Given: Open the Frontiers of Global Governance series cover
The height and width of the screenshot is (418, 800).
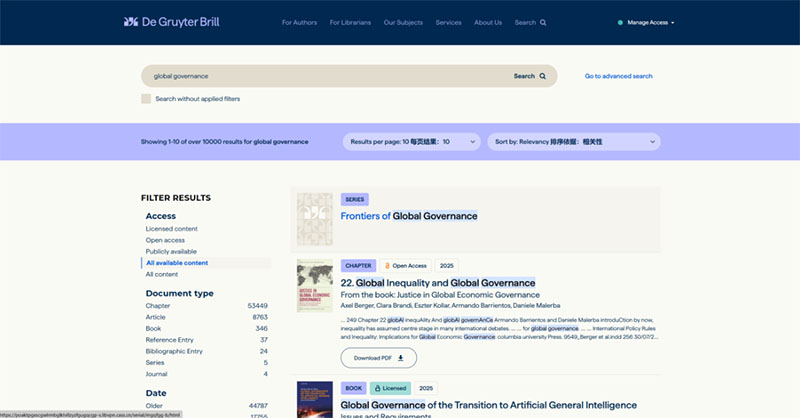Looking at the screenshot, I should click(315, 220).
